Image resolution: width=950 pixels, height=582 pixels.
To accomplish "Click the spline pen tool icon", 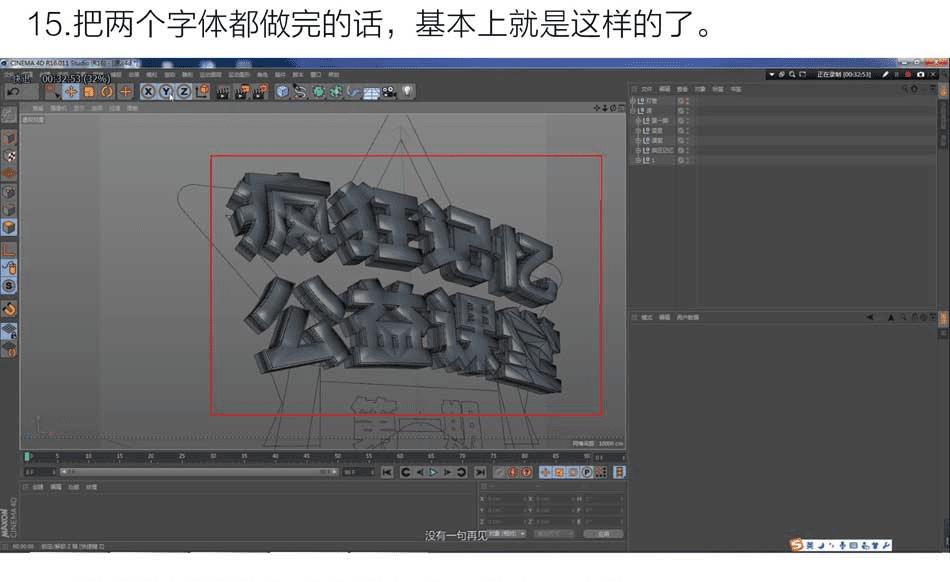I will tap(301, 92).
